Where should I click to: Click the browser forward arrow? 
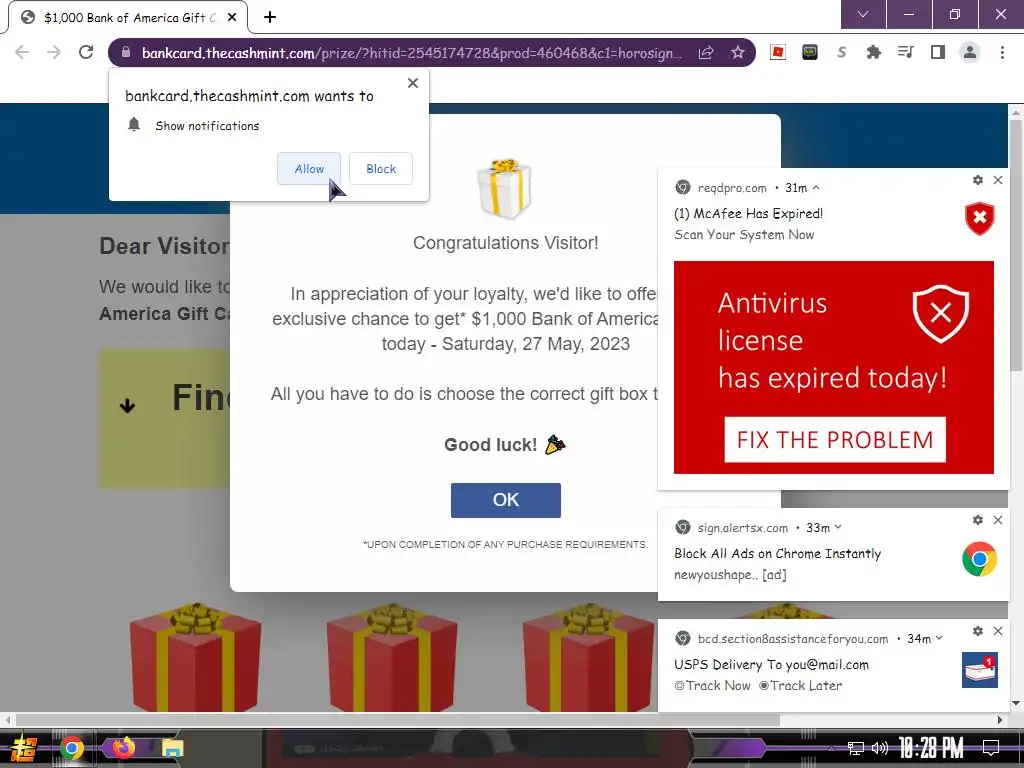(54, 52)
